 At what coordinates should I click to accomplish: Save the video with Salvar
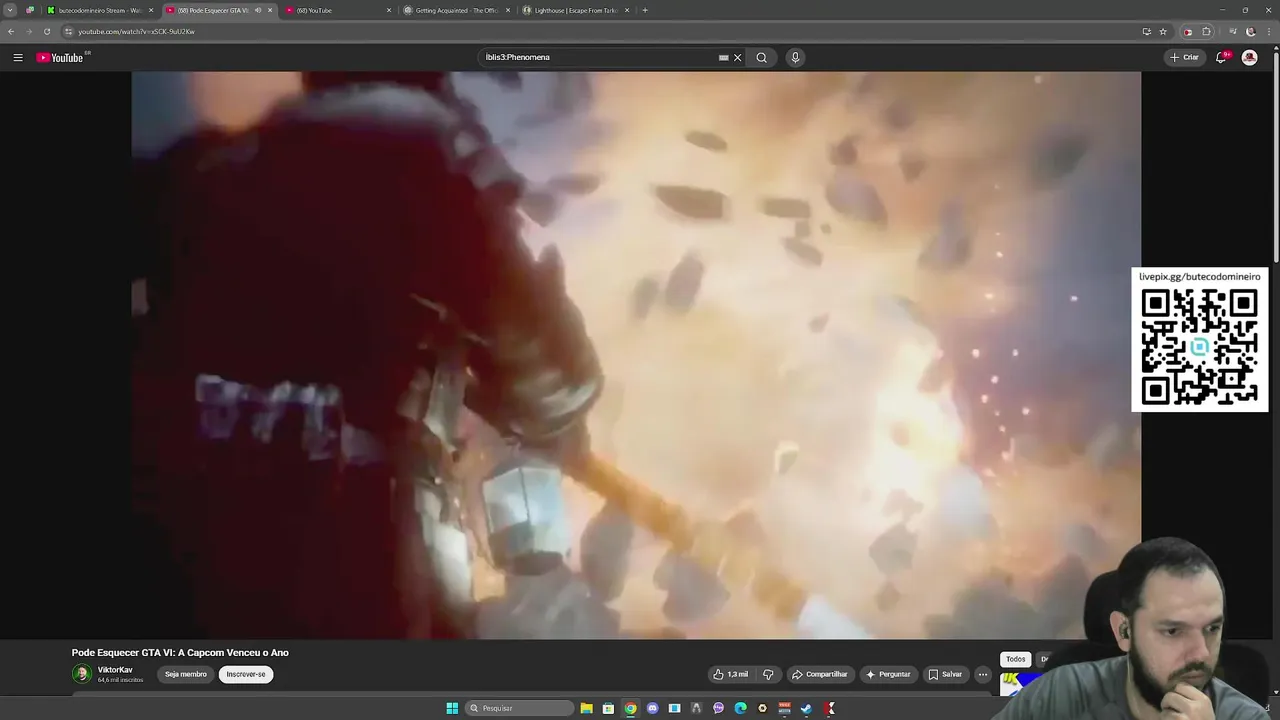pyautogui.click(x=945, y=674)
